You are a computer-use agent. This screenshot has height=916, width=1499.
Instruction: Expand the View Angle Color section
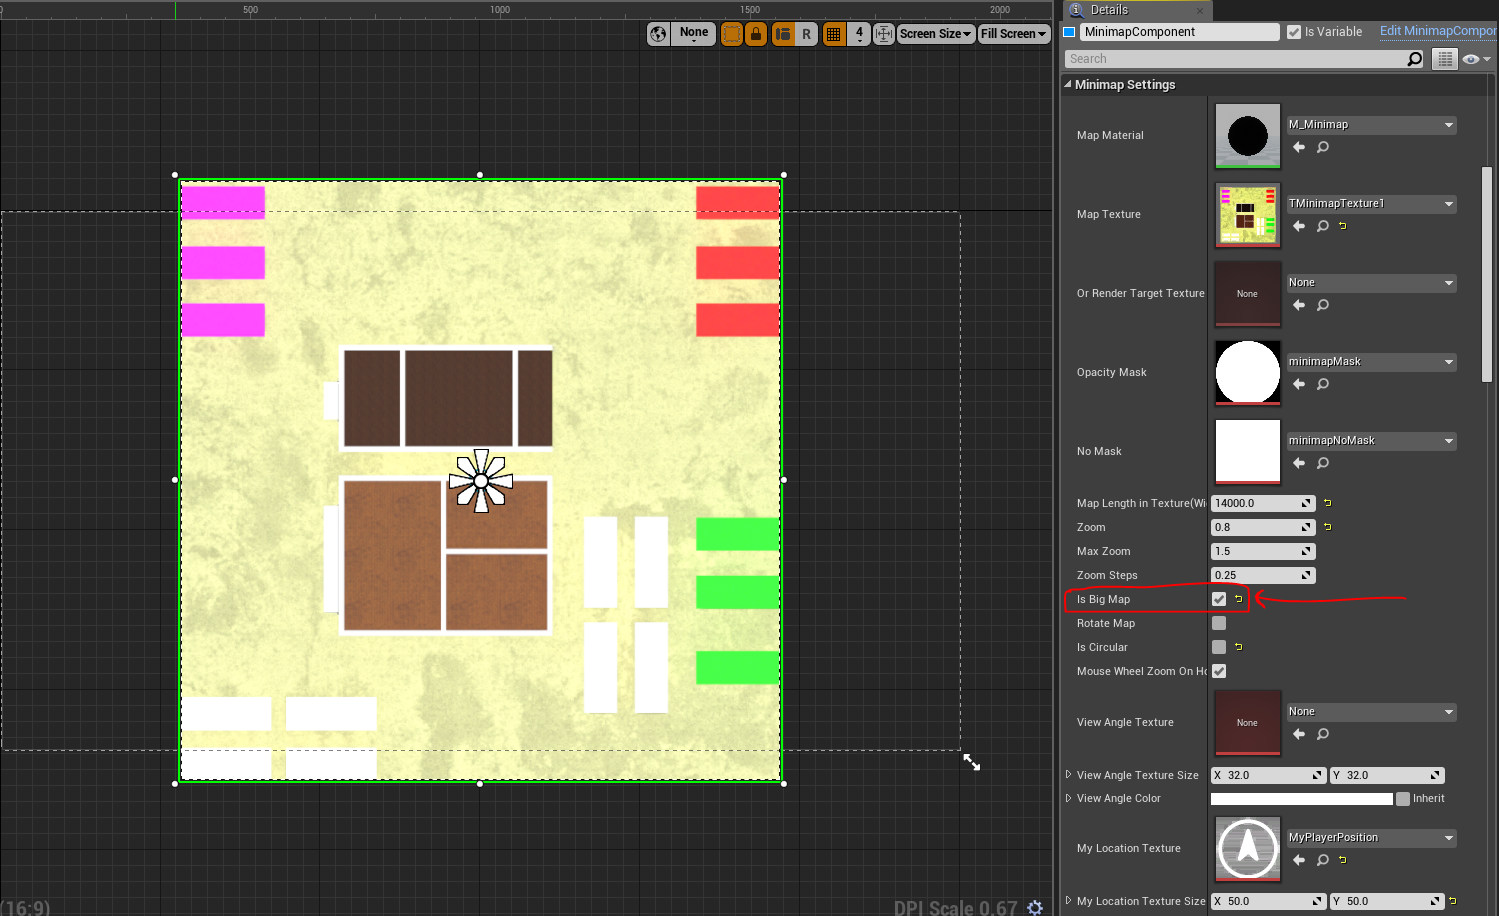pyautogui.click(x=1069, y=798)
